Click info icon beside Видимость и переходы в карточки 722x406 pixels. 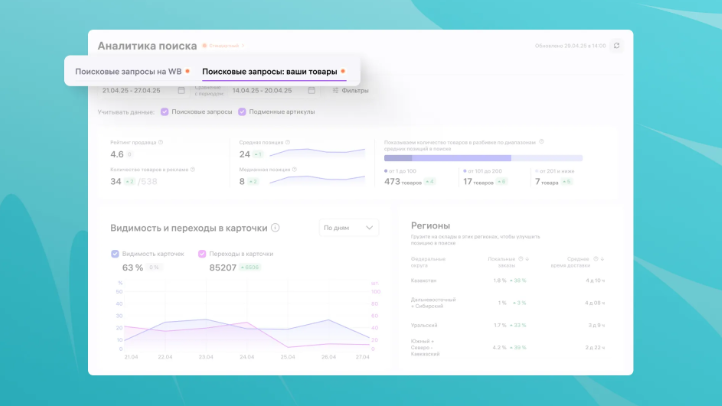click(275, 228)
